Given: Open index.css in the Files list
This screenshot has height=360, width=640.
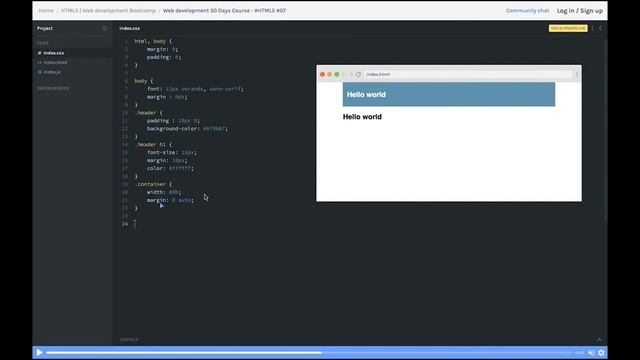Looking at the screenshot, I should tap(53, 53).
